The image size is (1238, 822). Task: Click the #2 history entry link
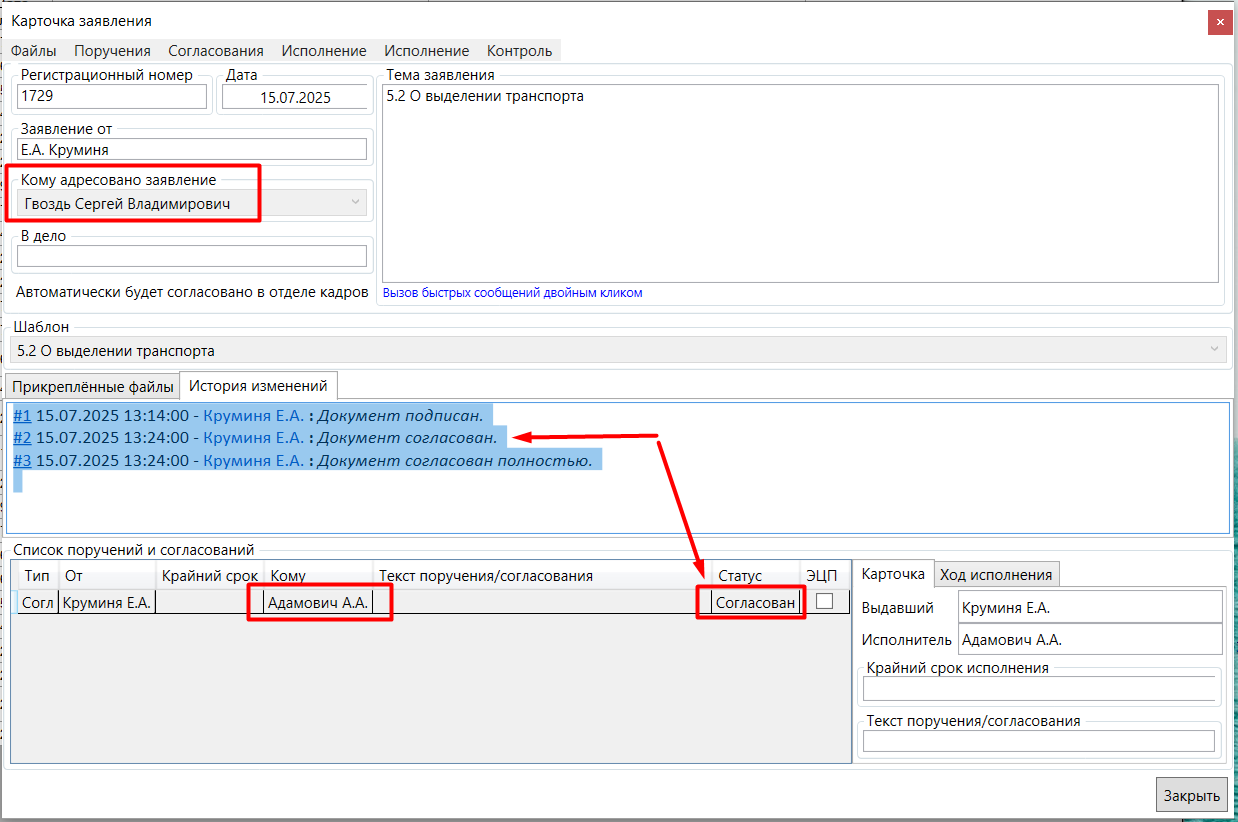pos(22,438)
